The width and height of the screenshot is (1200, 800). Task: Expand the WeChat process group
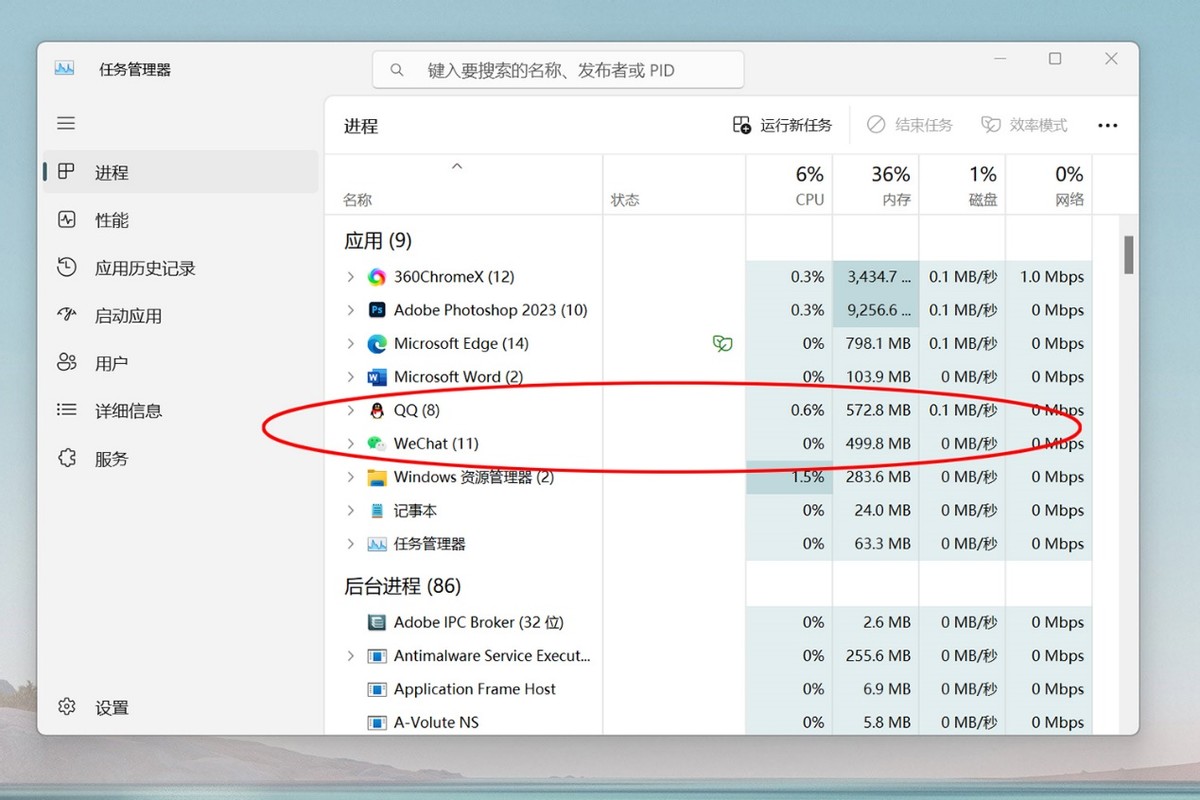click(x=349, y=443)
